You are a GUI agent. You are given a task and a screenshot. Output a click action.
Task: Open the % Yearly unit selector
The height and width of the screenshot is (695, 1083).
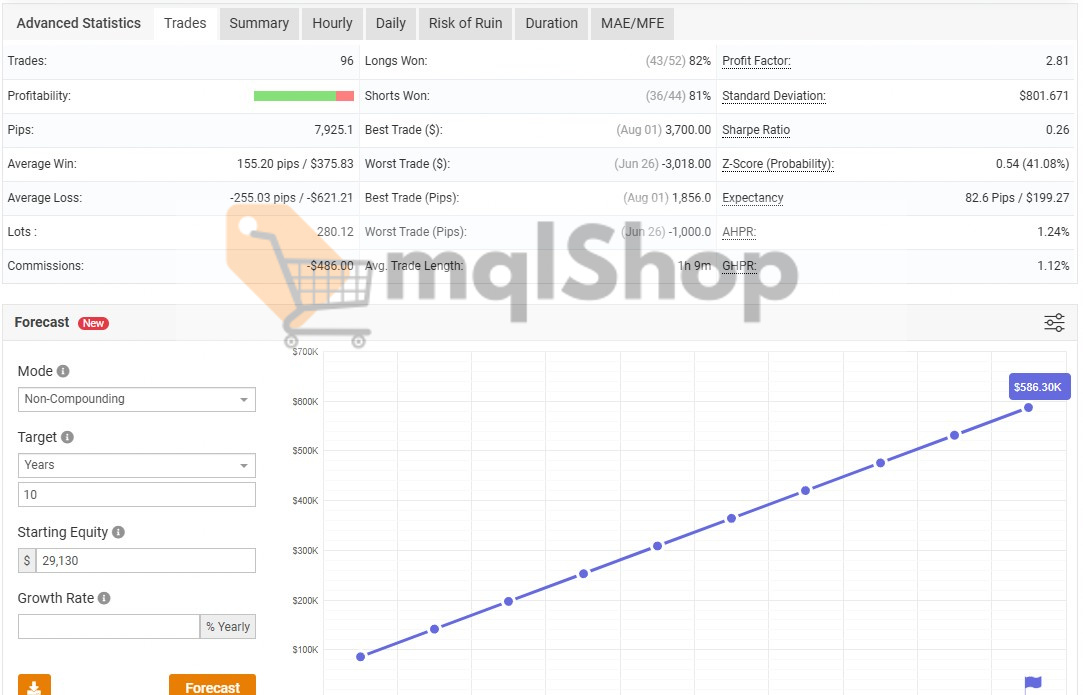228,626
